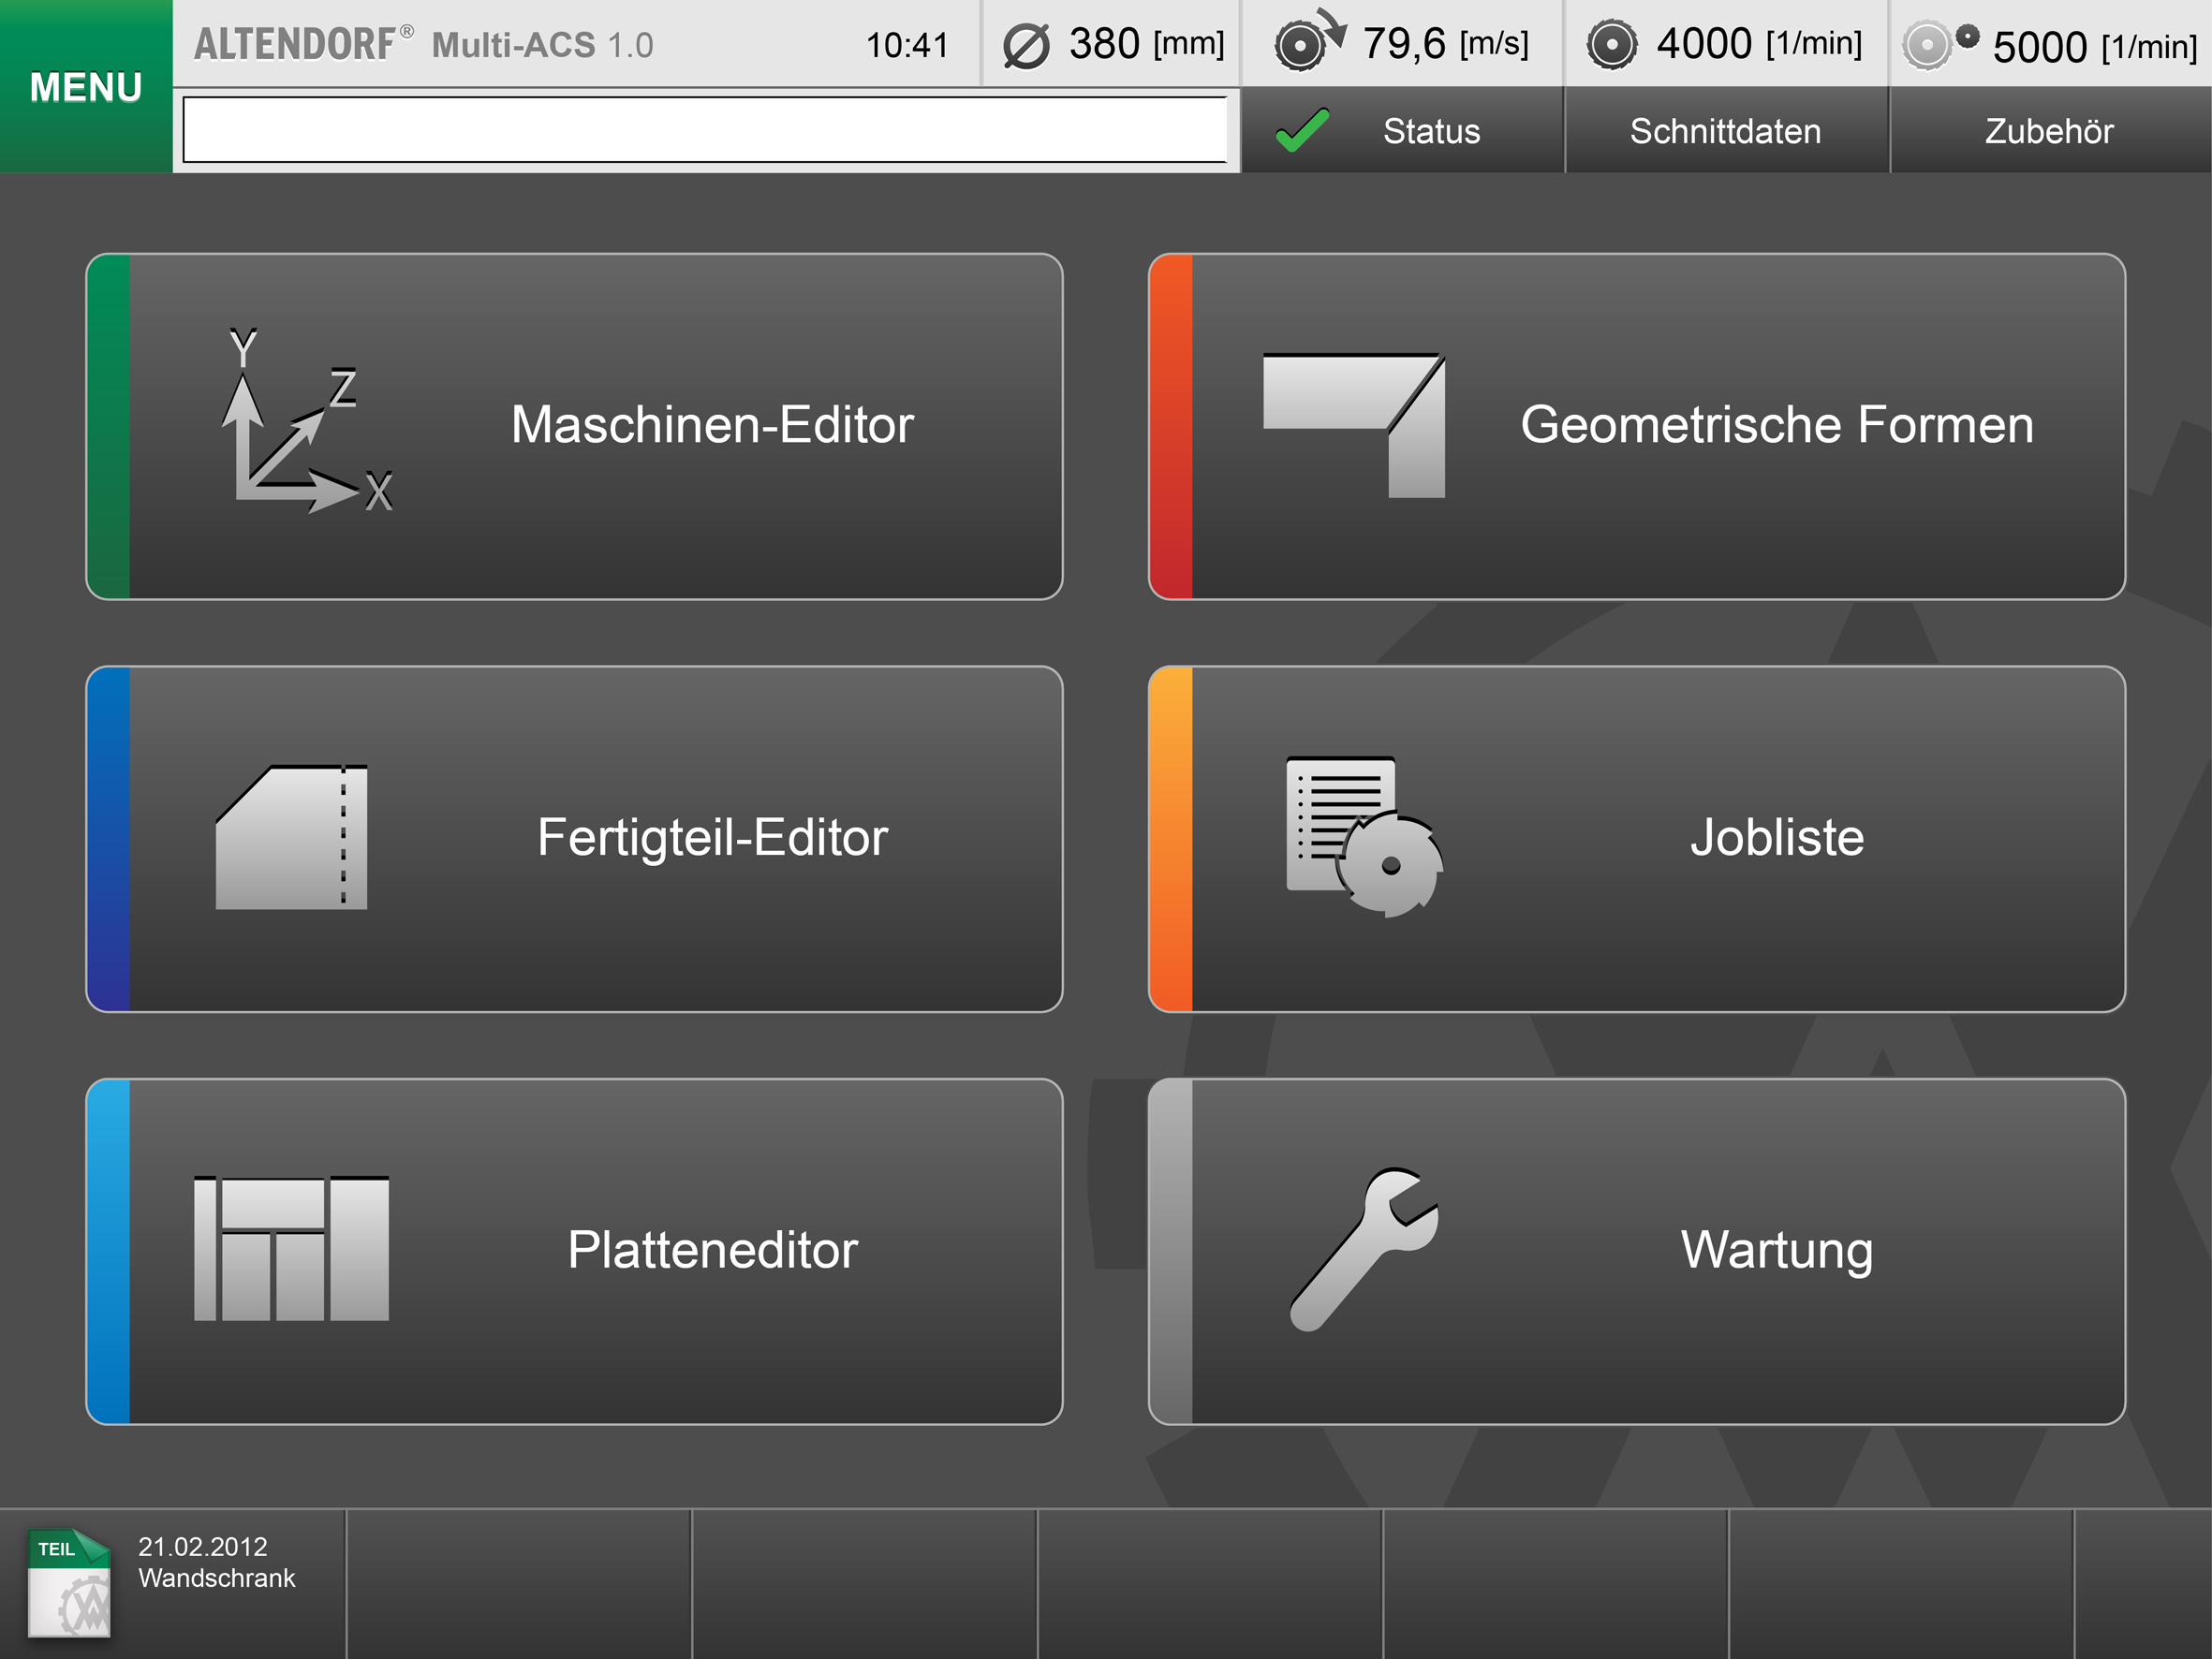The width and height of the screenshot is (2212, 1659).
Task: Open the Maschinen-Editor tile
Action: pos(711,424)
